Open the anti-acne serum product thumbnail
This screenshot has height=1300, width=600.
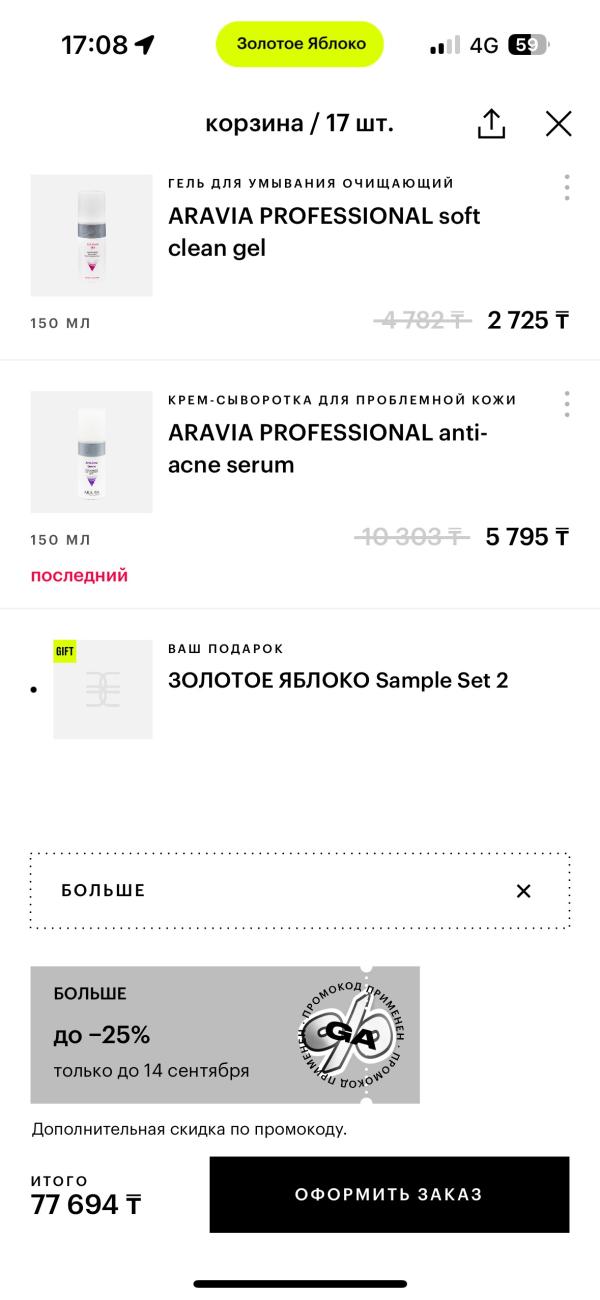point(92,452)
